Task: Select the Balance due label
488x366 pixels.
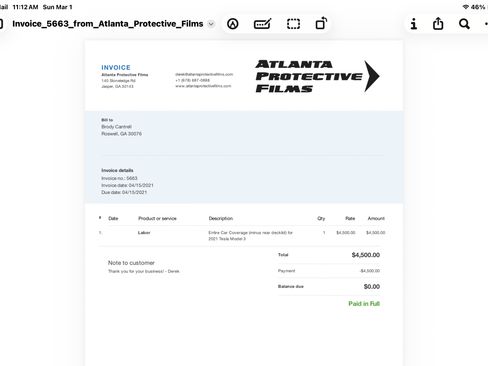Action: point(291,286)
